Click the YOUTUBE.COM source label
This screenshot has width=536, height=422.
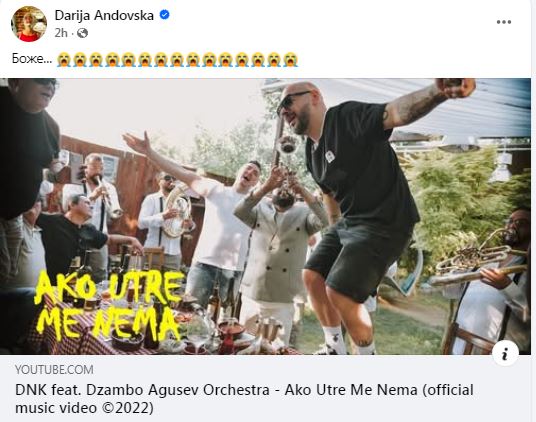pos(54,370)
